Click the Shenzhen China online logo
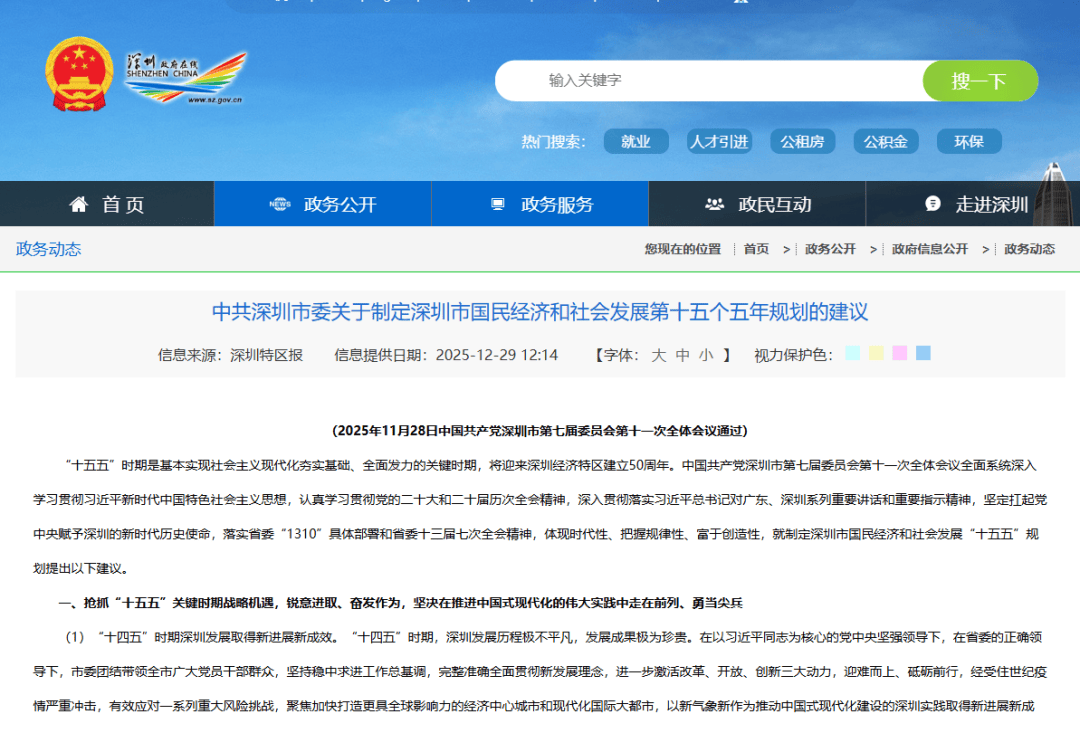1080x733 pixels. coord(185,78)
